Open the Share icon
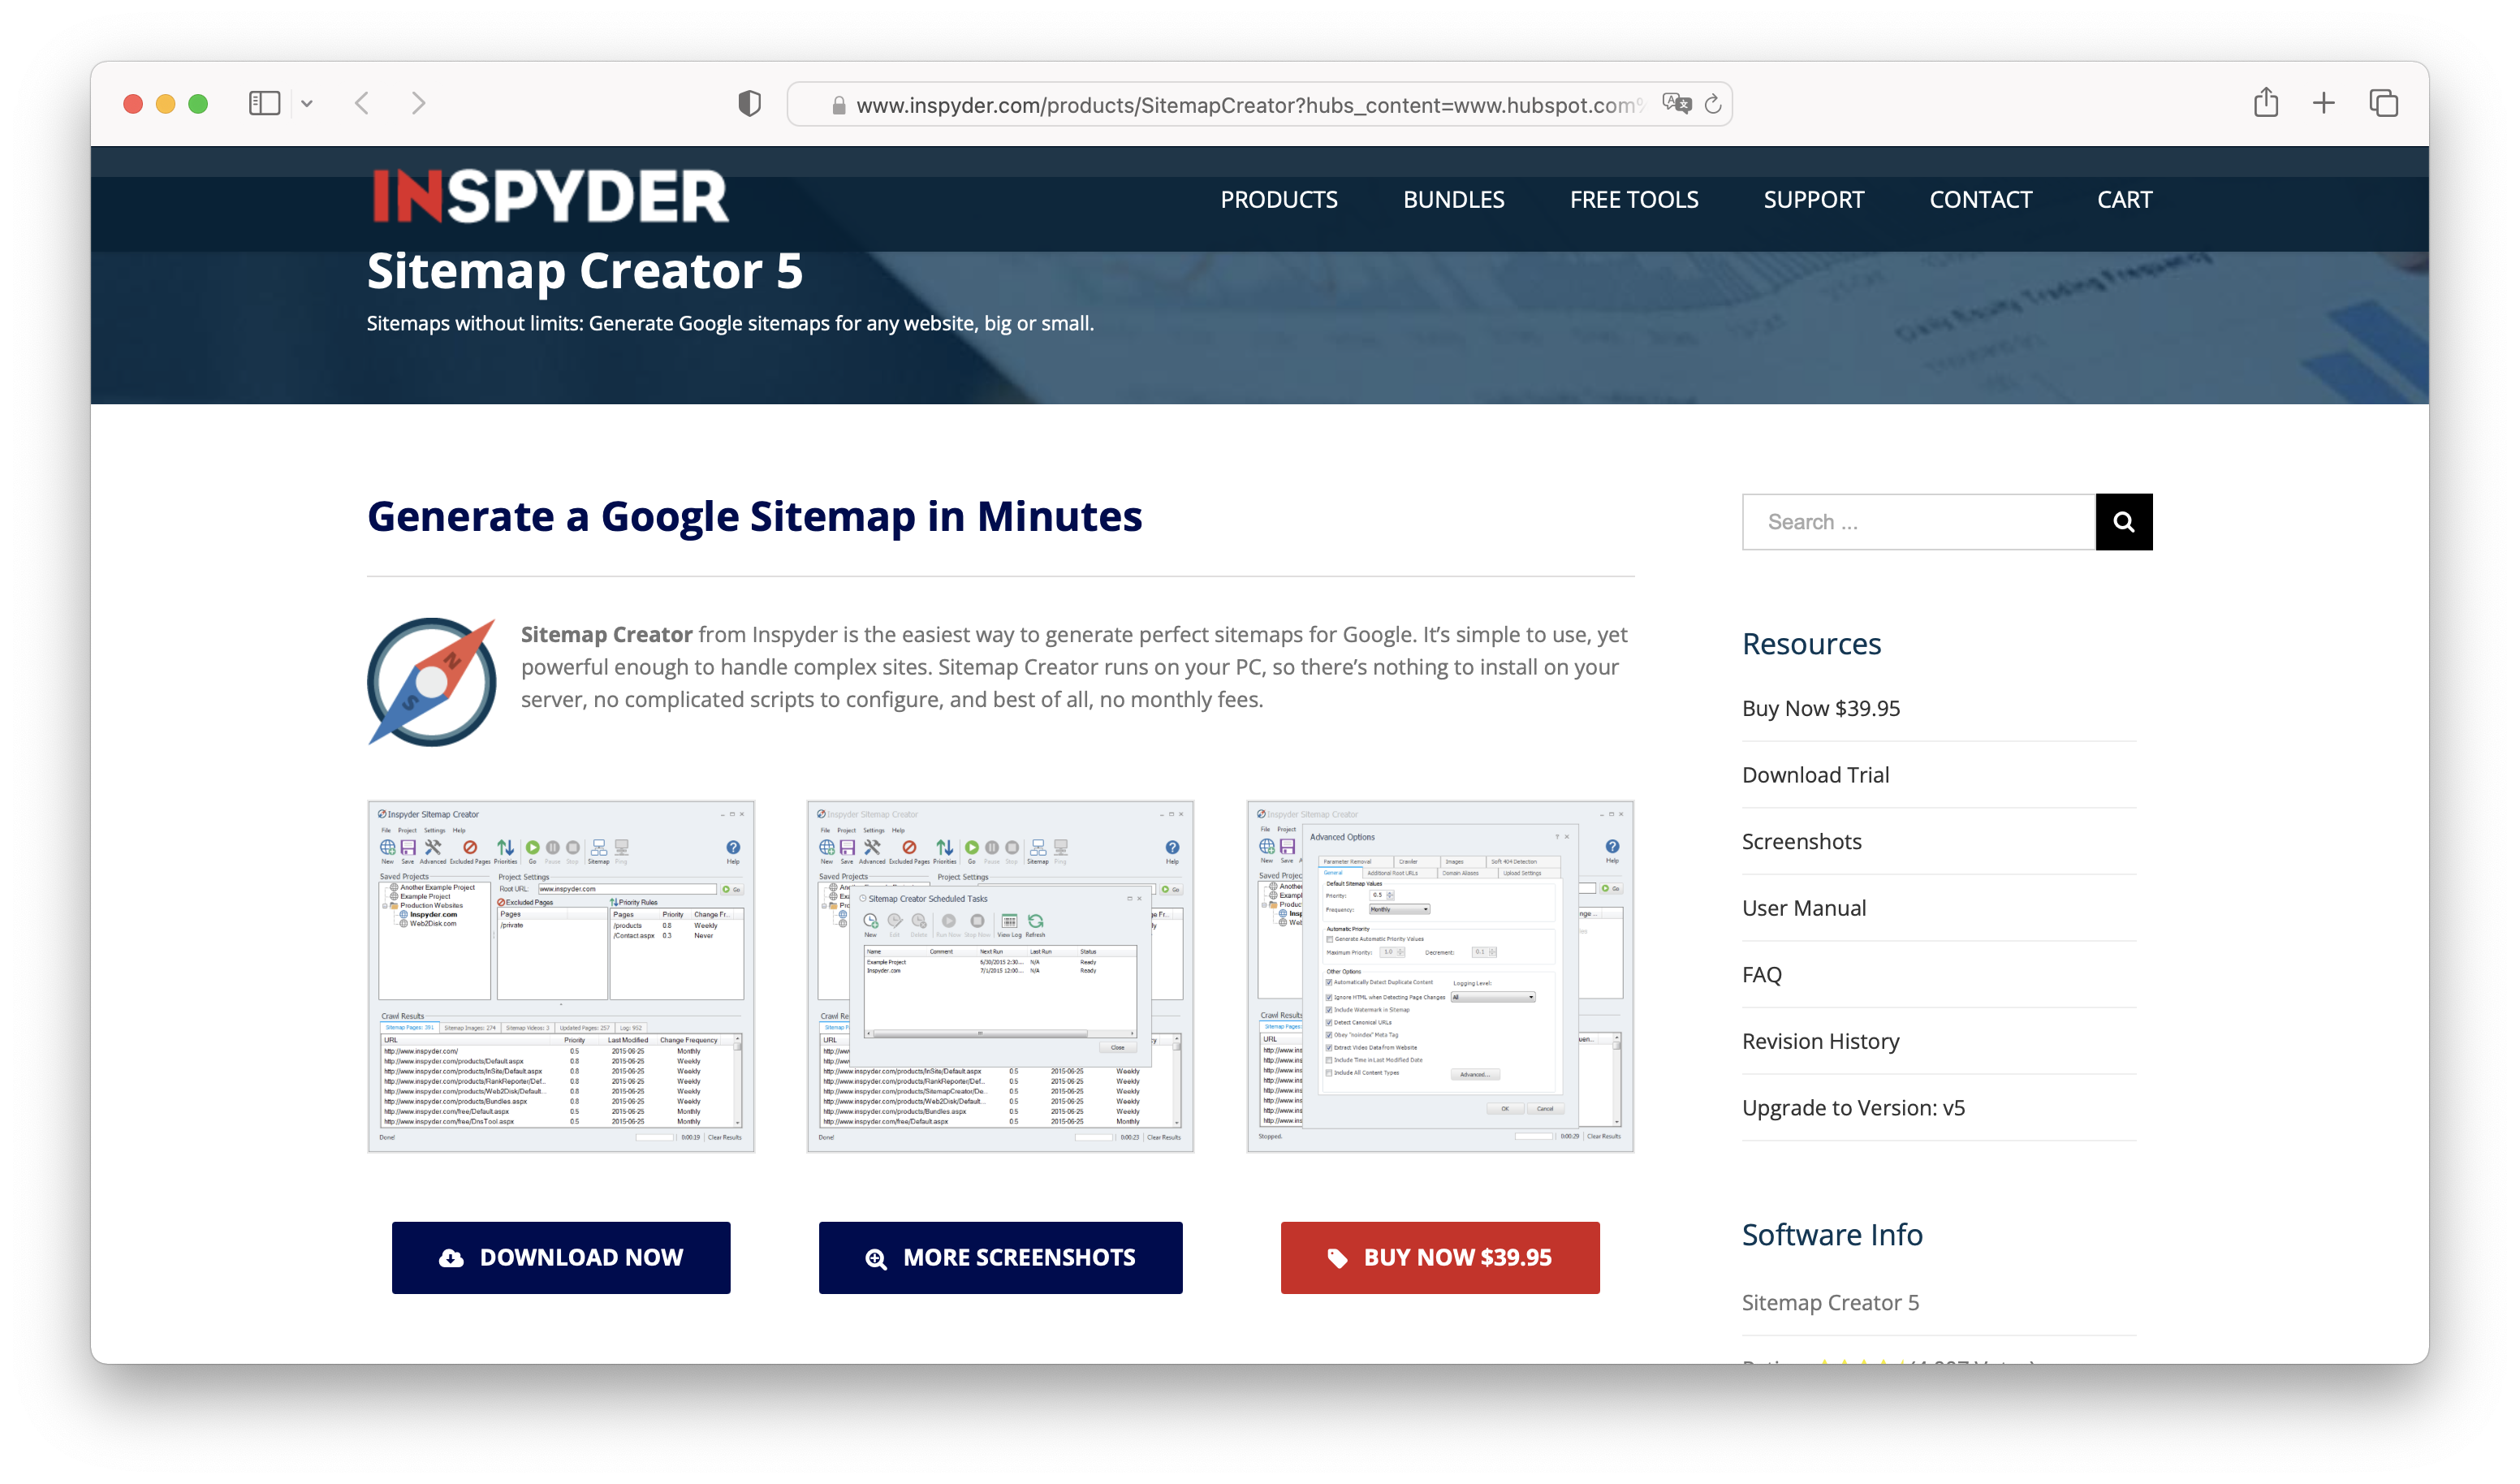Image resolution: width=2520 pixels, height=1484 pixels. click(x=2265, y=103)
